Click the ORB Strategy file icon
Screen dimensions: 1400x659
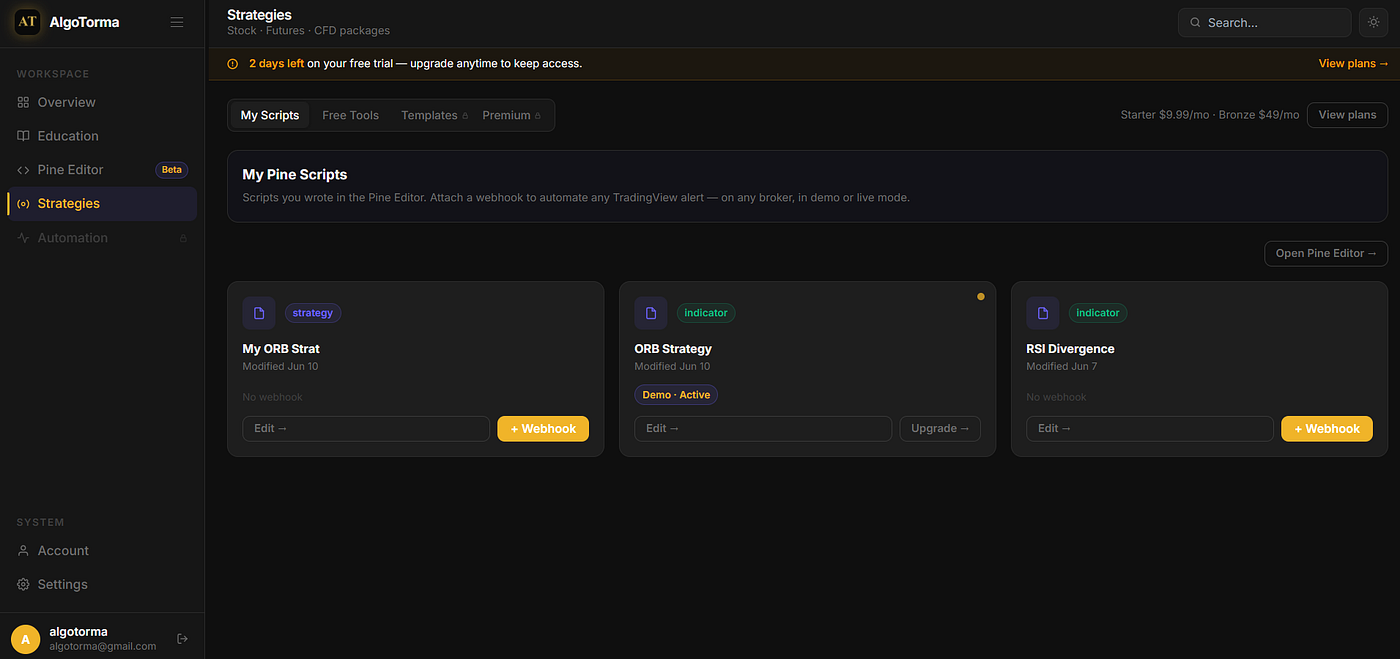[x=651, y=313]
